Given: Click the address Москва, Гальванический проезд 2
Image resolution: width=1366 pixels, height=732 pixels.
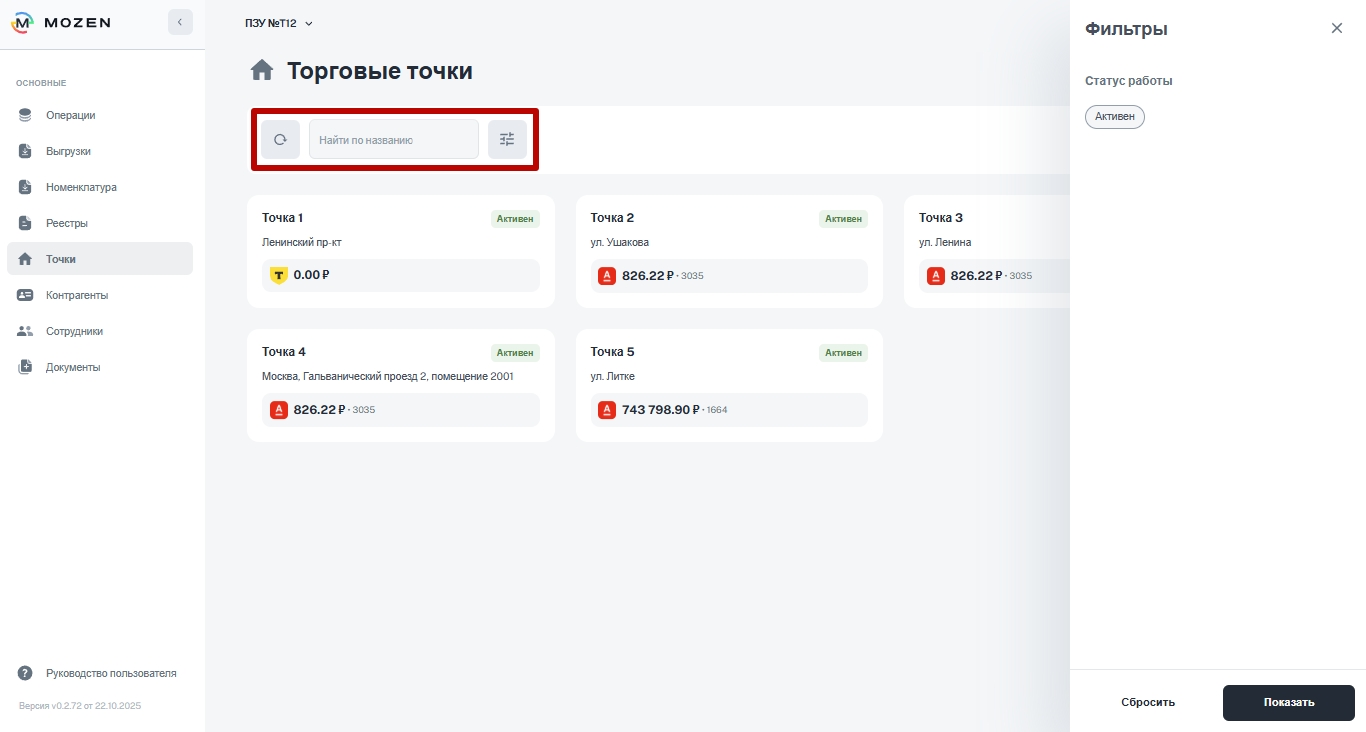Looking at the screenshot, I should pyautogui.click(x=388, y=376).
